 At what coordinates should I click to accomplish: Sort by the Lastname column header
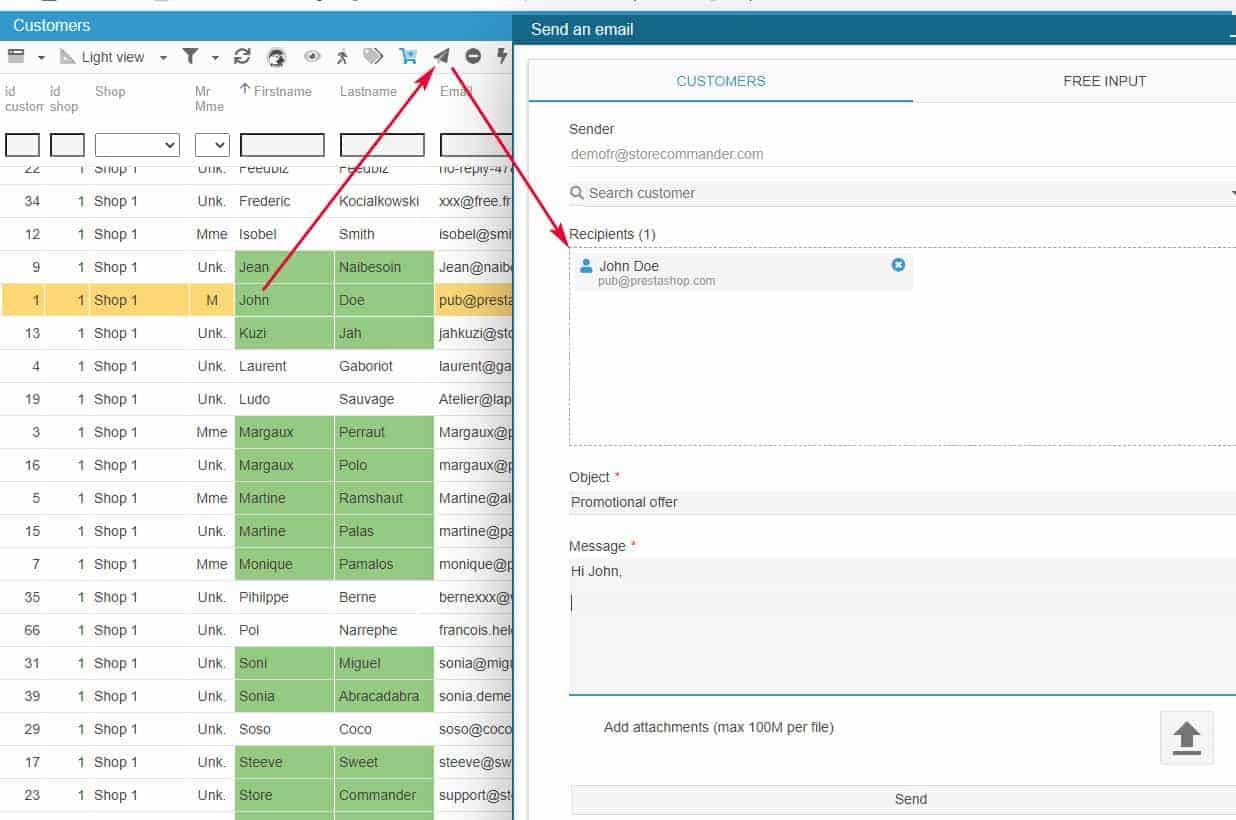tap(367, 91)
